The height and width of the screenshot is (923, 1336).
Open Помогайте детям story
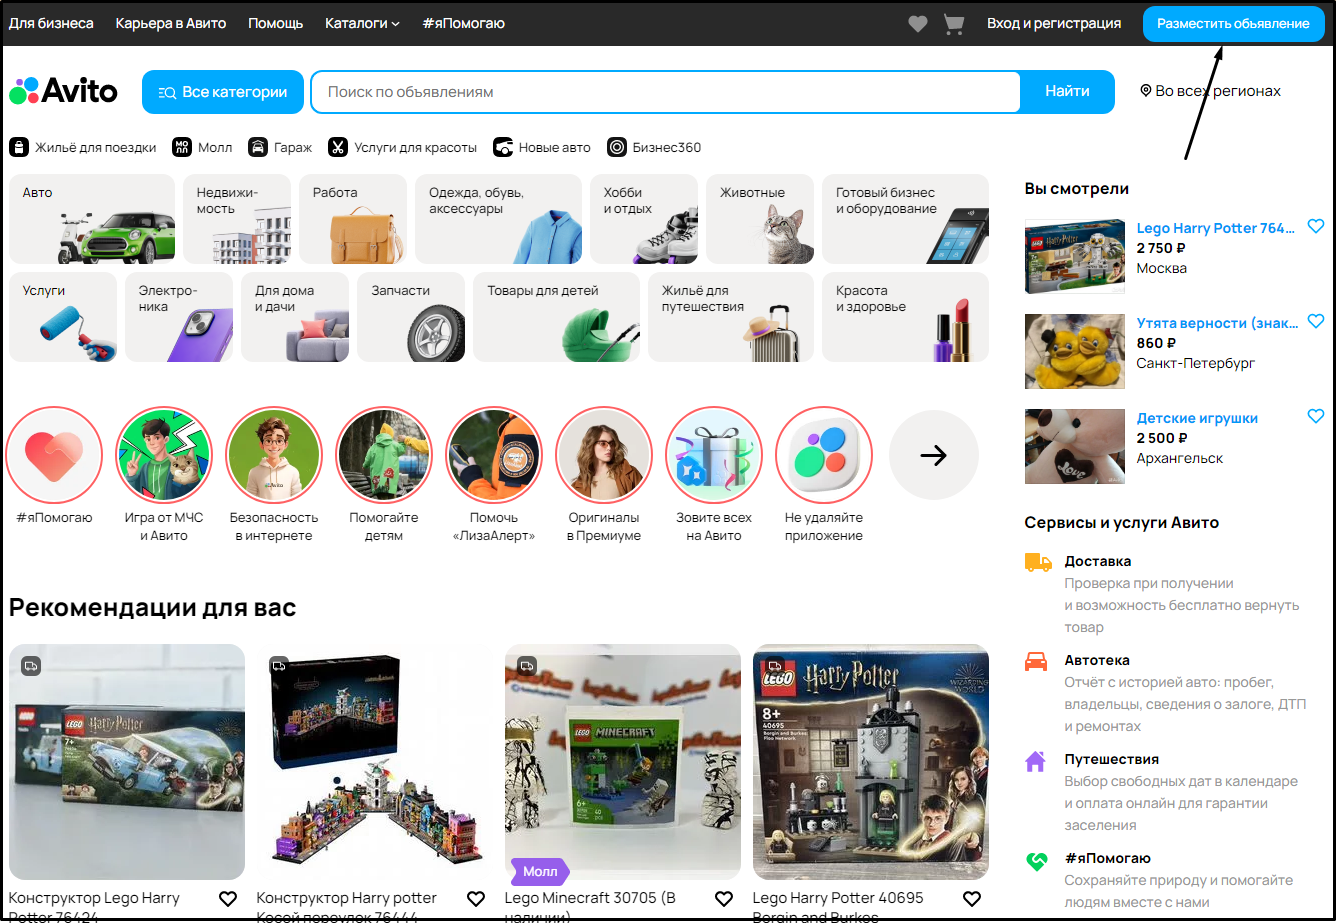384,454
